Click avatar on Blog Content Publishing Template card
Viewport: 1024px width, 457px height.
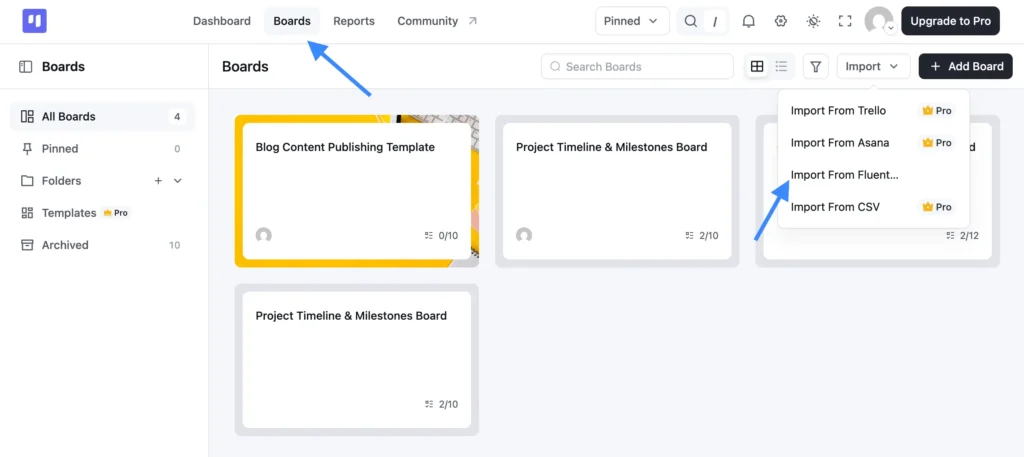(264, 235)
